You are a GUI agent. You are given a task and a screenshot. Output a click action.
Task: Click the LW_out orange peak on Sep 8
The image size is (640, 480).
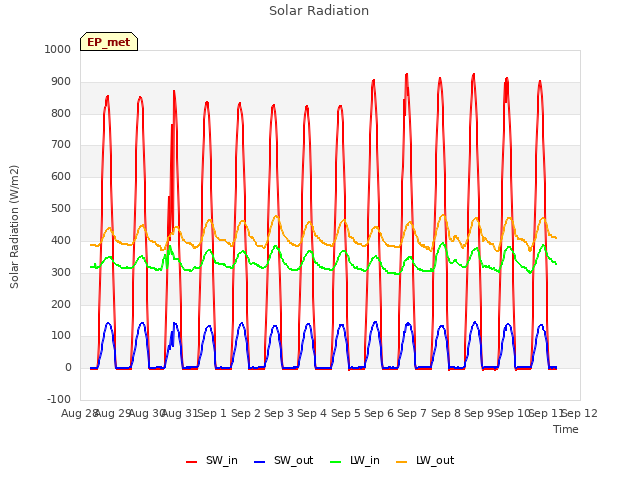point(444,215)
